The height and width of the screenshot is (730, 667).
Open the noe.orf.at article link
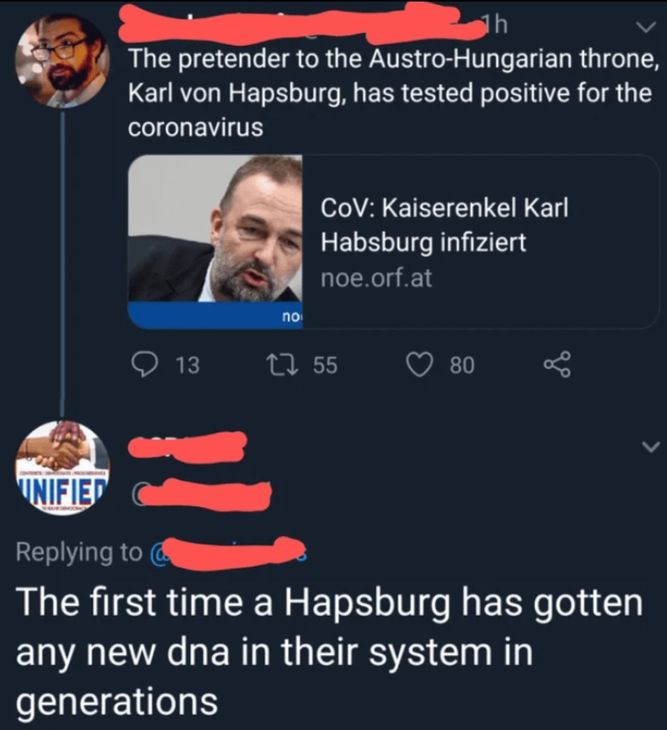pyautogui.click(x=376, y=278)
